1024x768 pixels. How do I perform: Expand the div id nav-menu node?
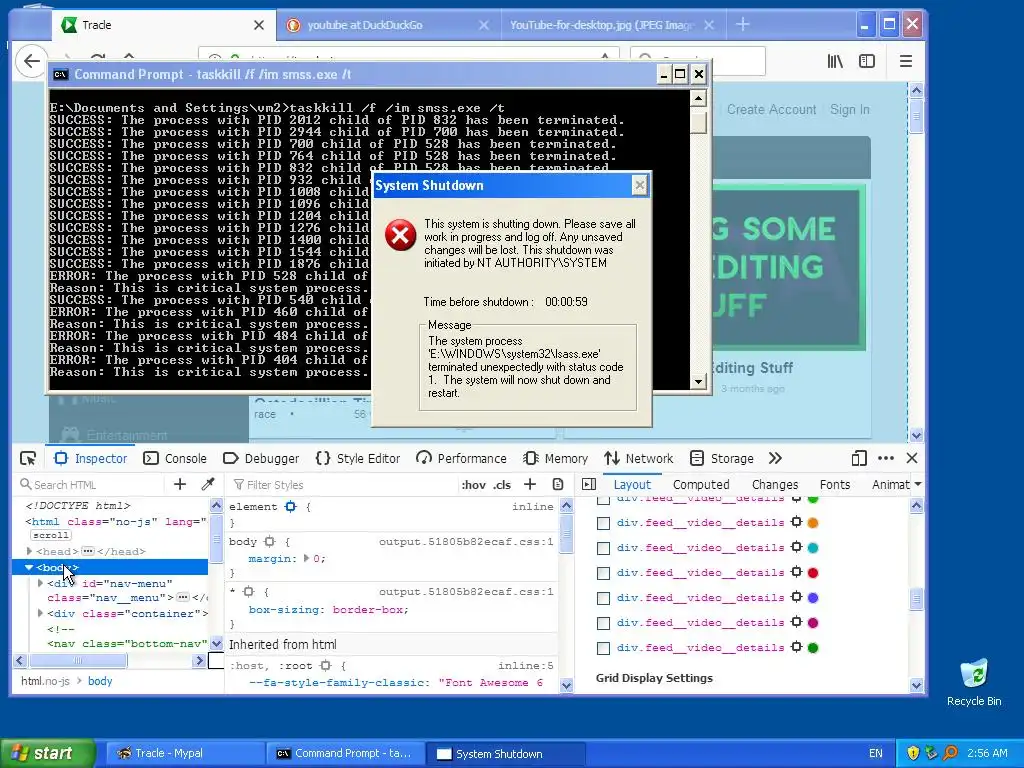point(40,583)
